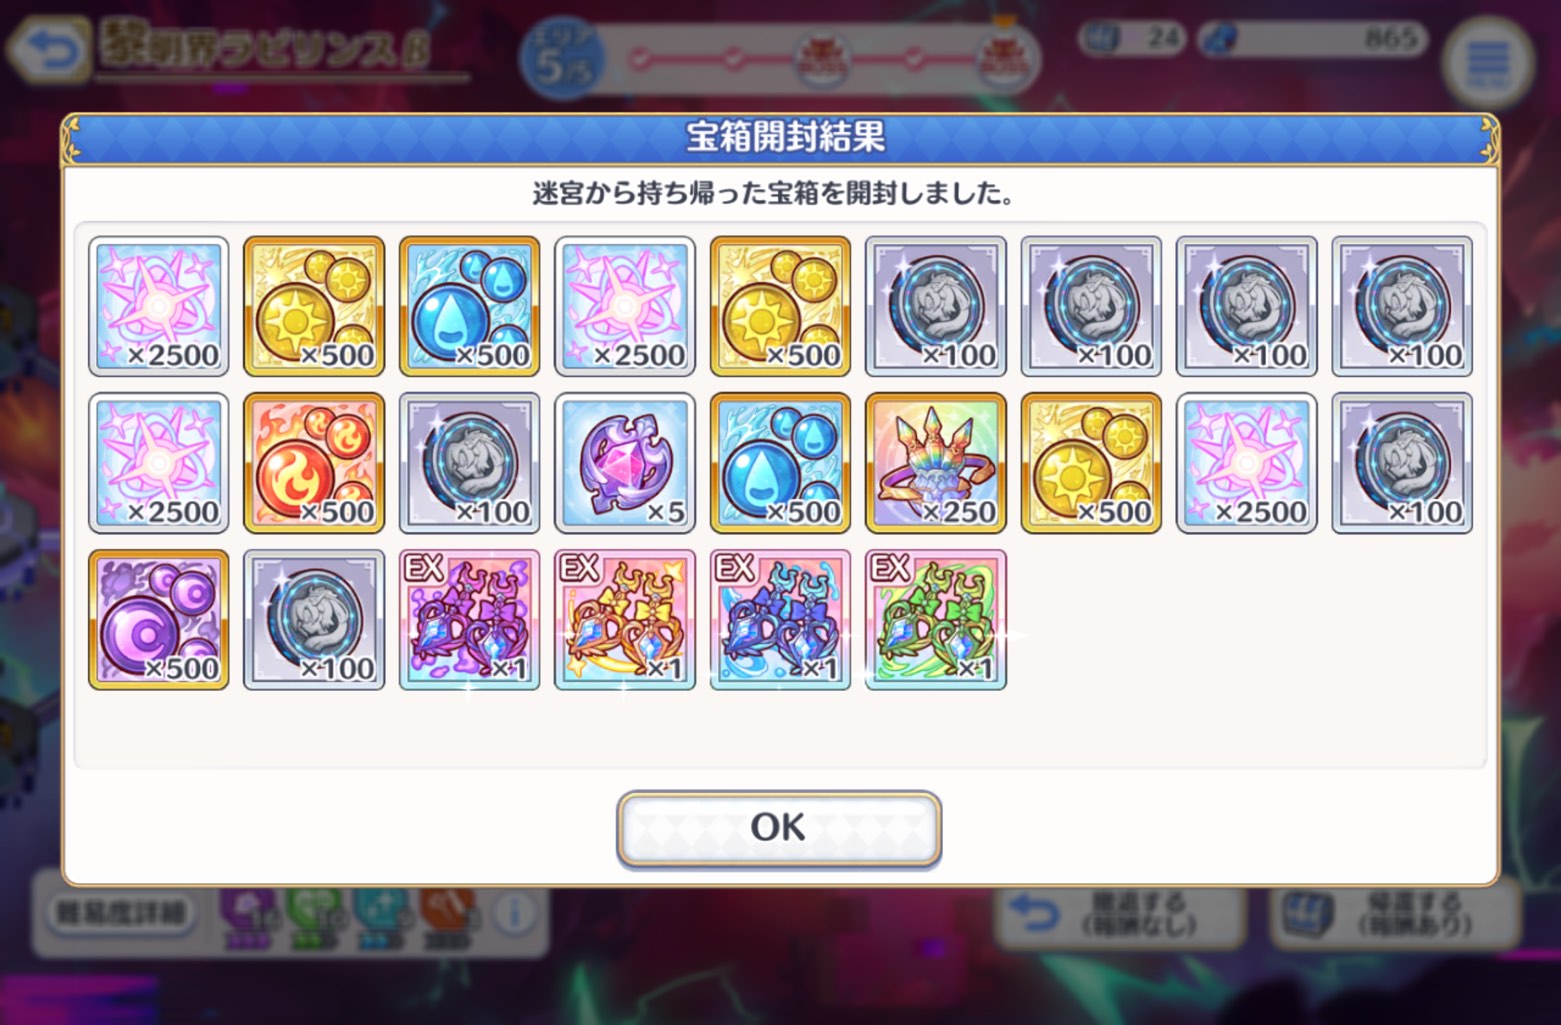Image resolution: width=1561 pixels, height=1025 pixels.
Task: Tap the silver coin x100 beside the EX items
Action: 314,619
